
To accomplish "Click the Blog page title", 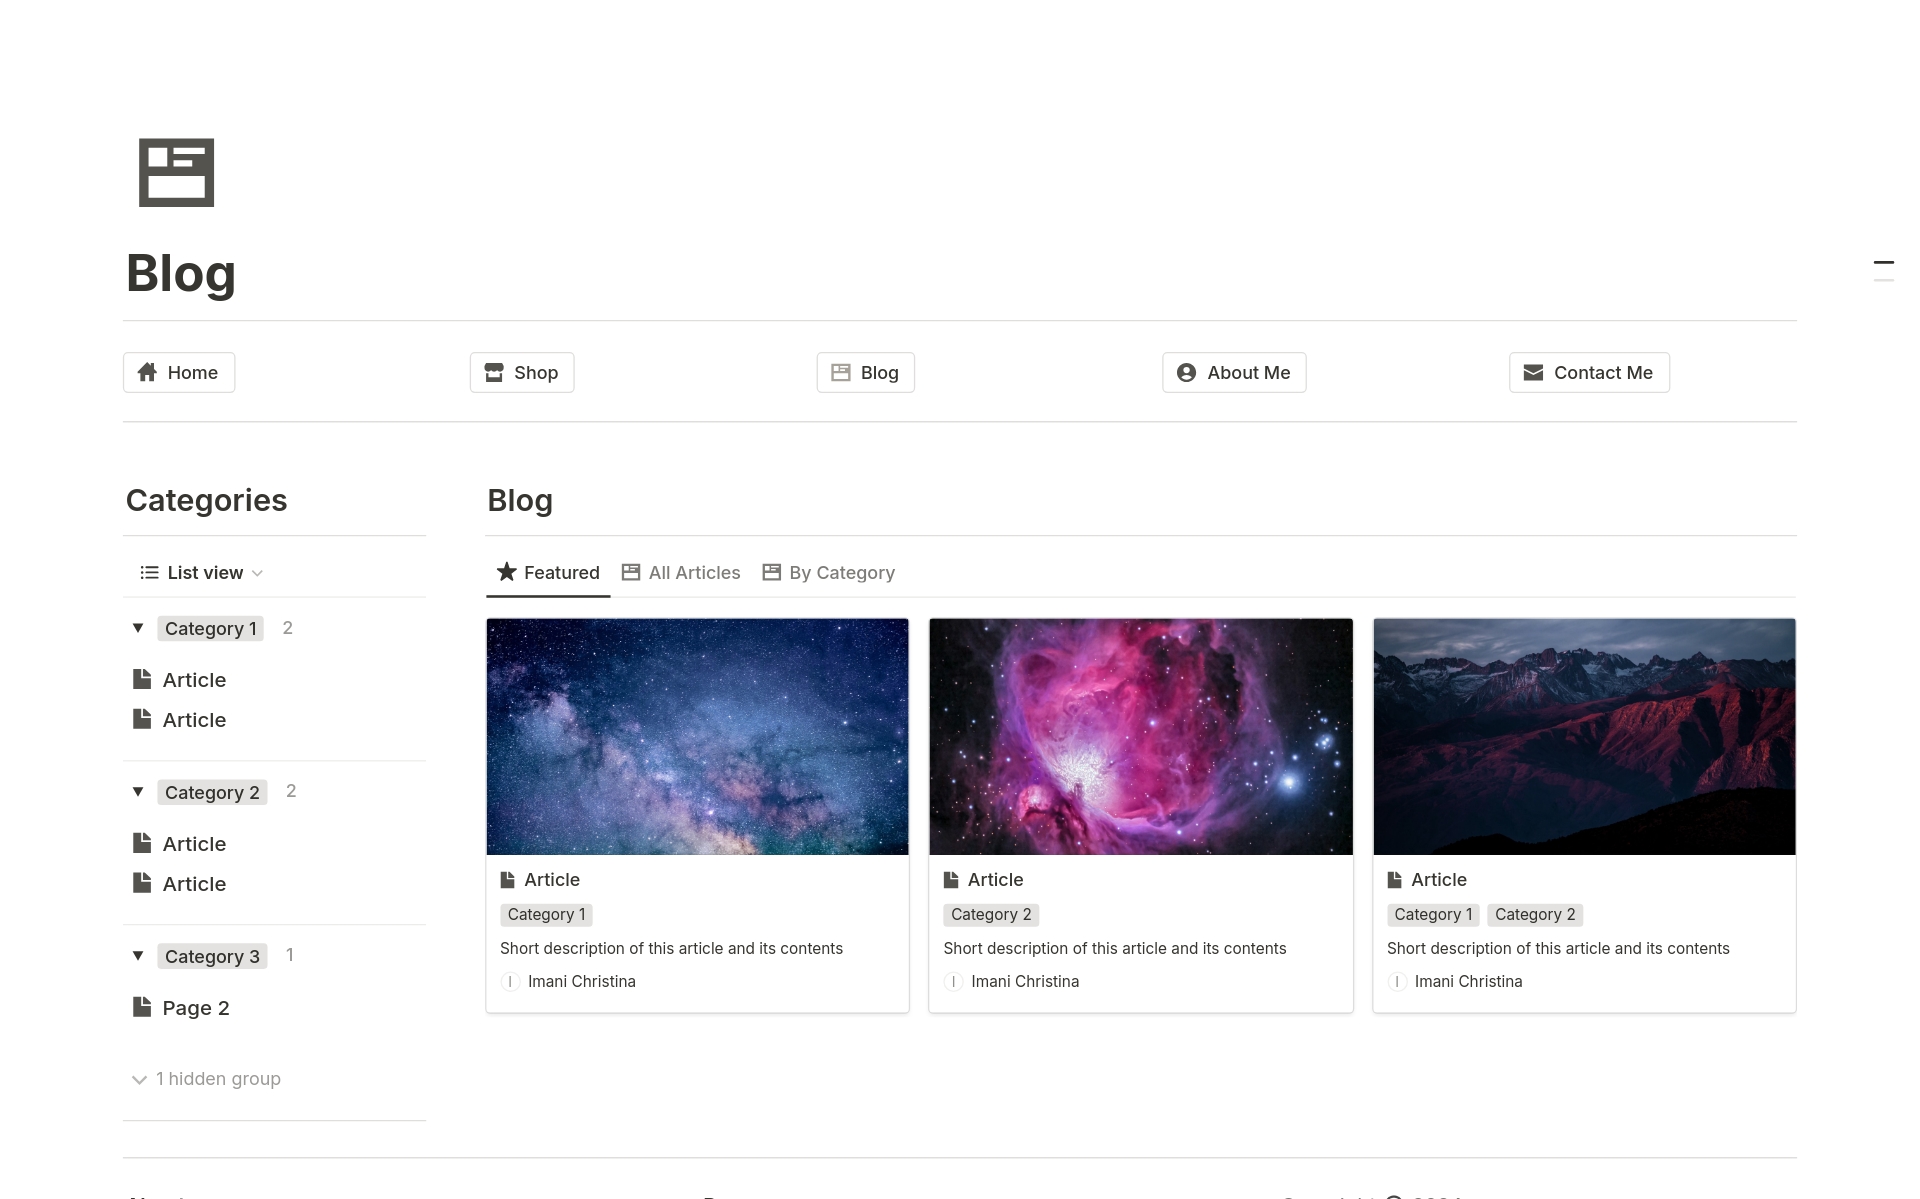I will point(181,273).
